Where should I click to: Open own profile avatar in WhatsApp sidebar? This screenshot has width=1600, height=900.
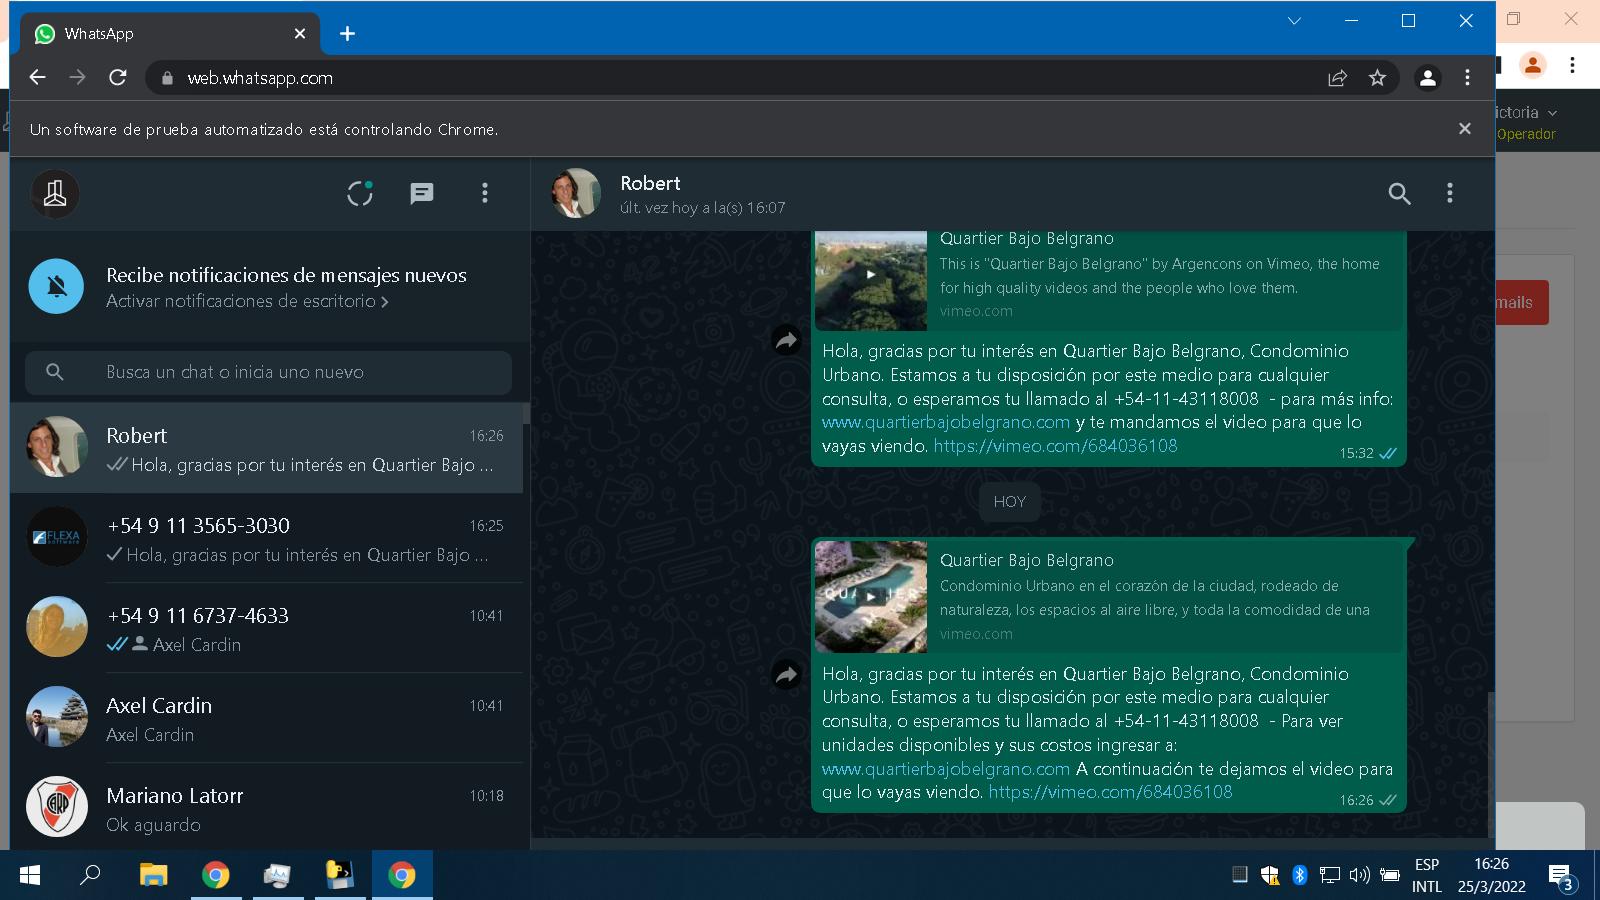55,193
